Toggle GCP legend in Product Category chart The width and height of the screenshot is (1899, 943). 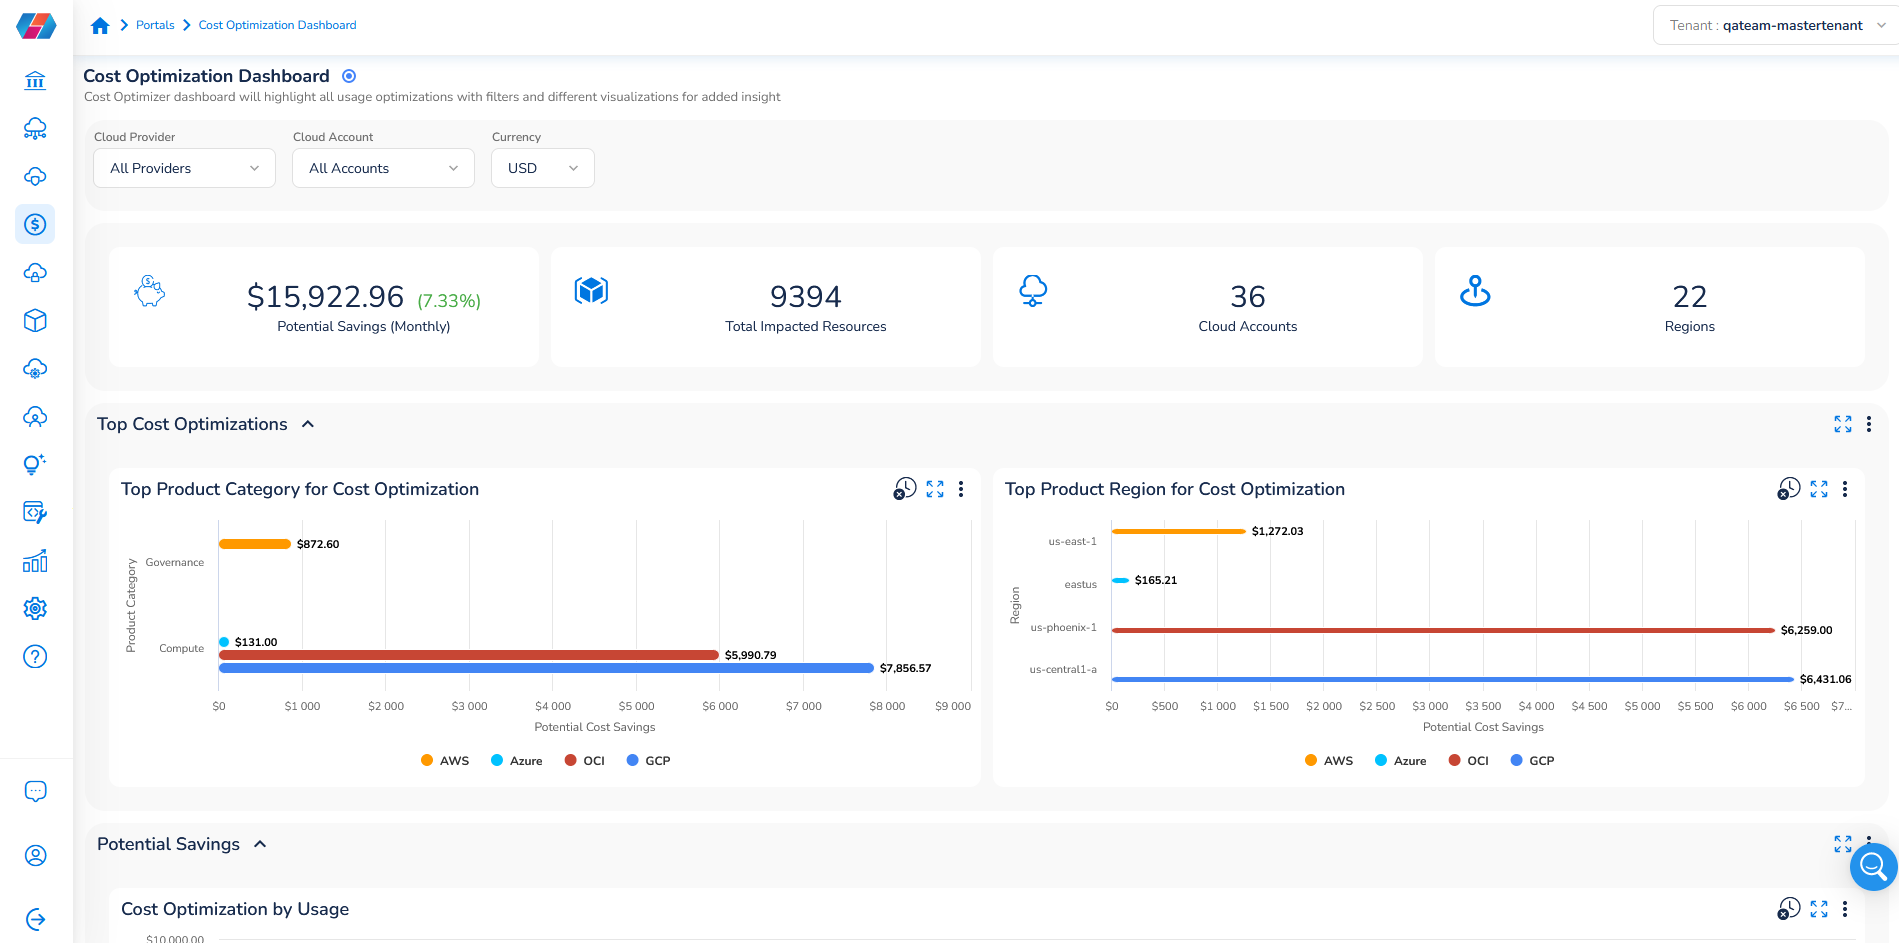pyautogui.click(x=648, y=760)
